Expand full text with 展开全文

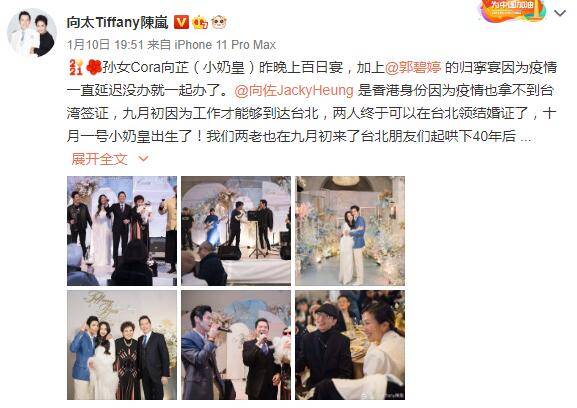click(x=100, y=159)
